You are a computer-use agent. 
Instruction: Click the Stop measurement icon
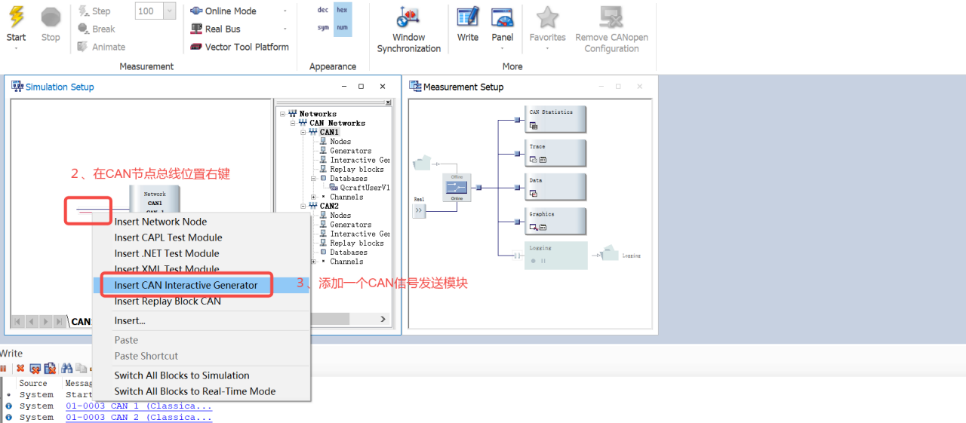51,17
